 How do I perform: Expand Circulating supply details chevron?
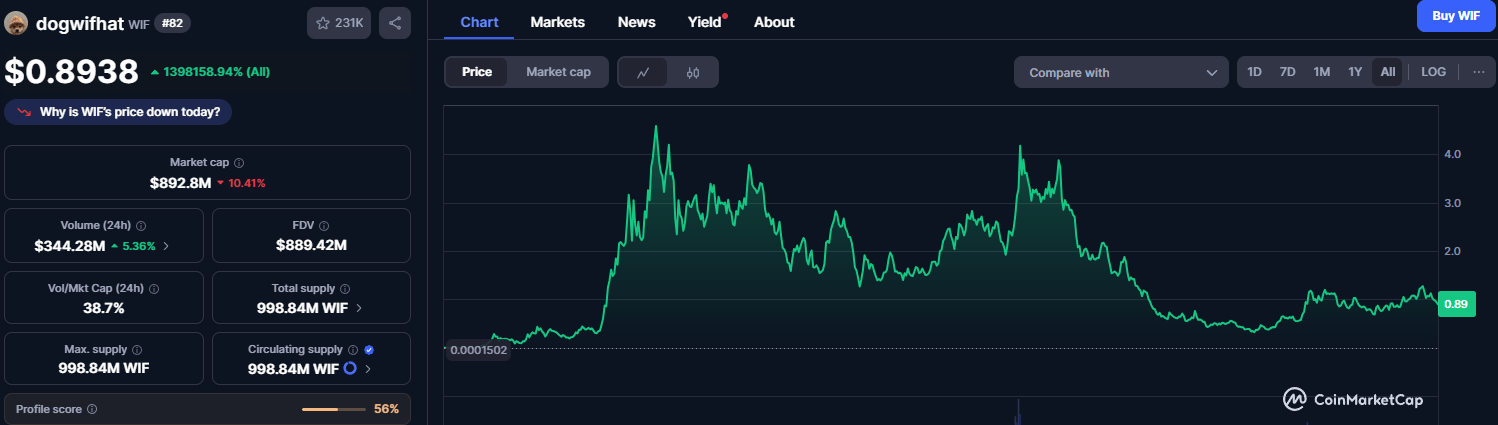[x=368, y=369]
